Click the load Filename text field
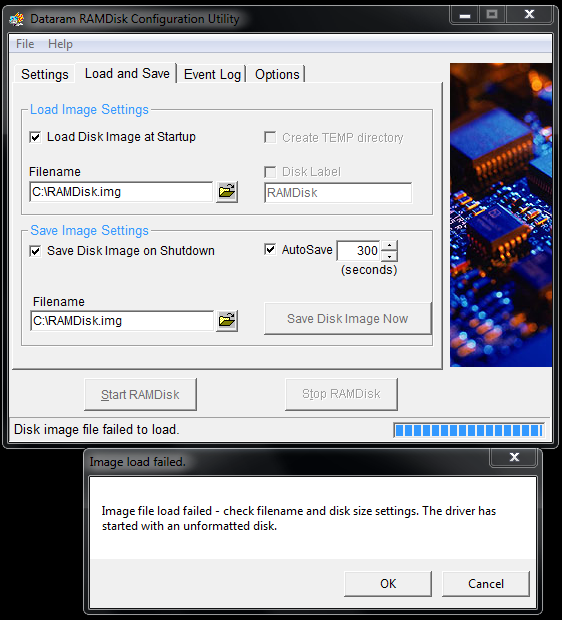This screenshot has width=562, height=620. [x=121, y=192]
